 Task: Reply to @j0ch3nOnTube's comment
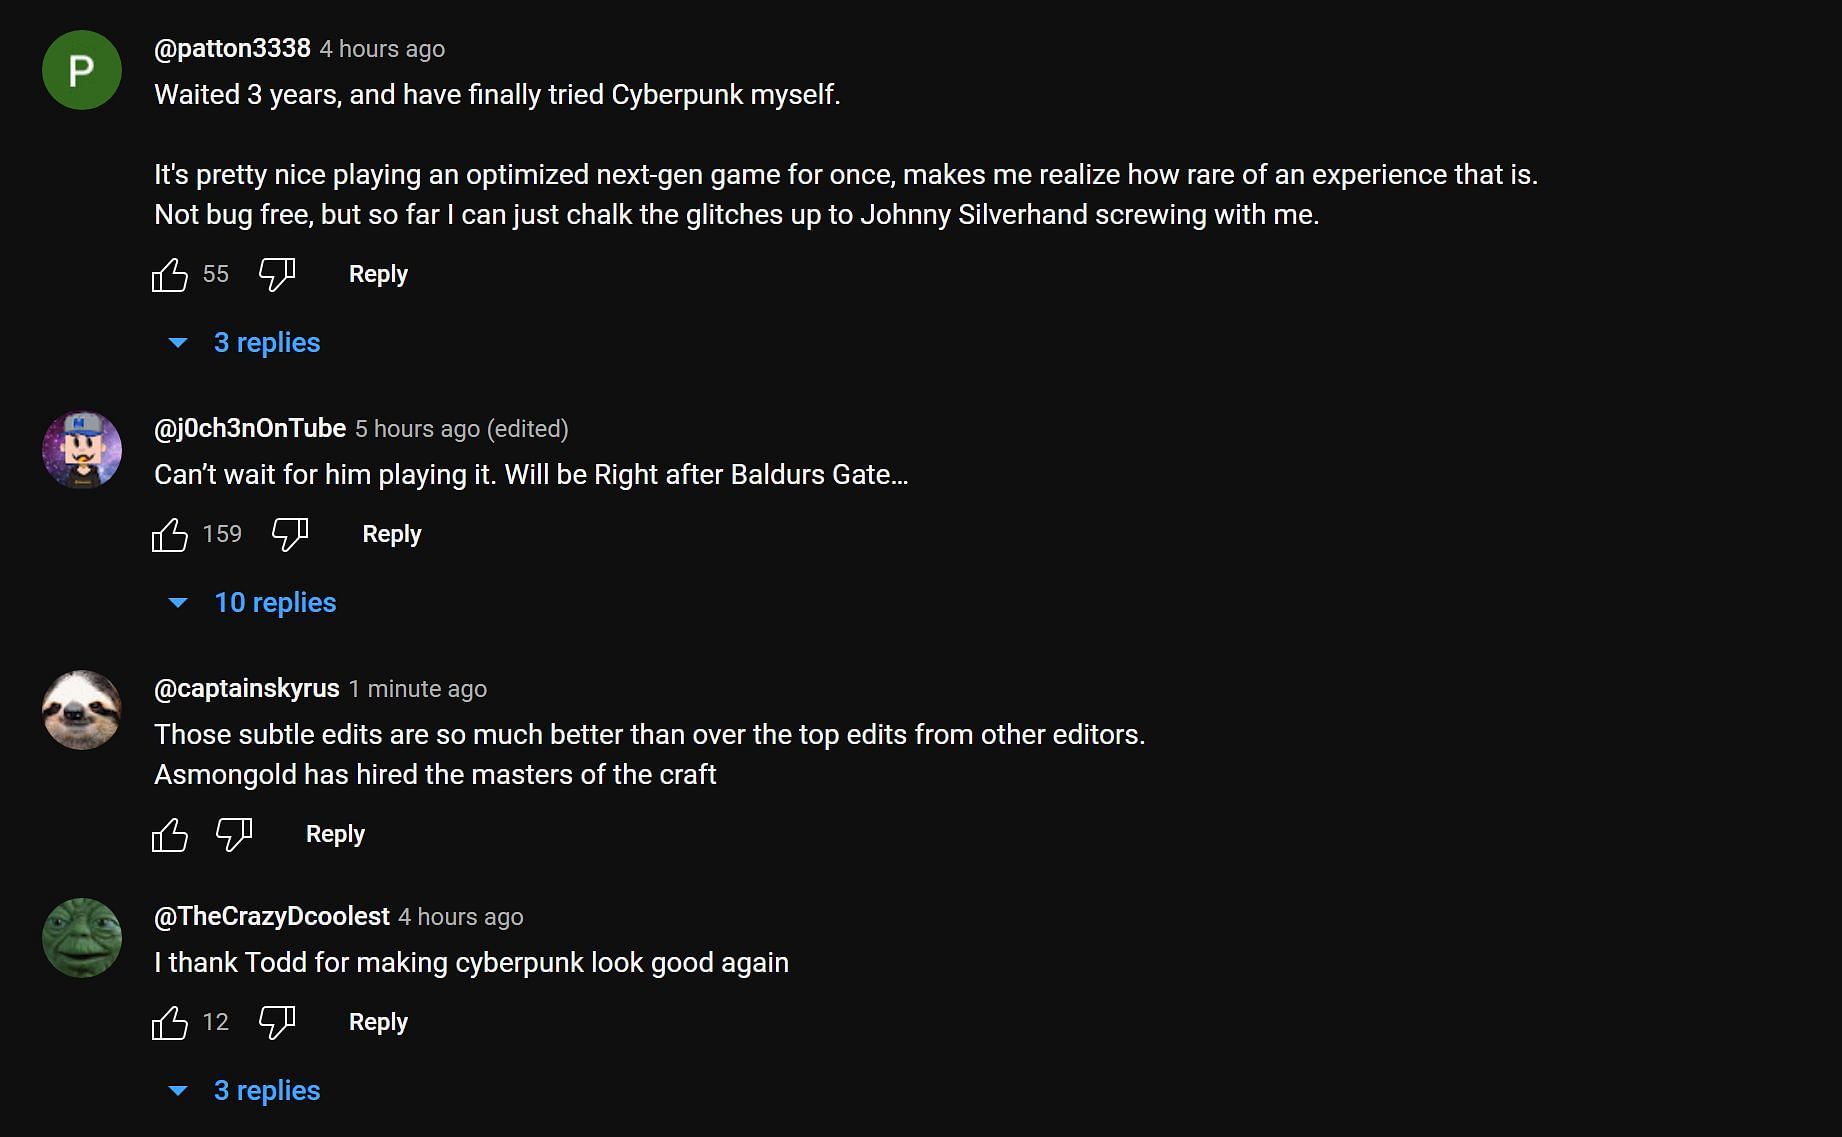coord(391,534)
